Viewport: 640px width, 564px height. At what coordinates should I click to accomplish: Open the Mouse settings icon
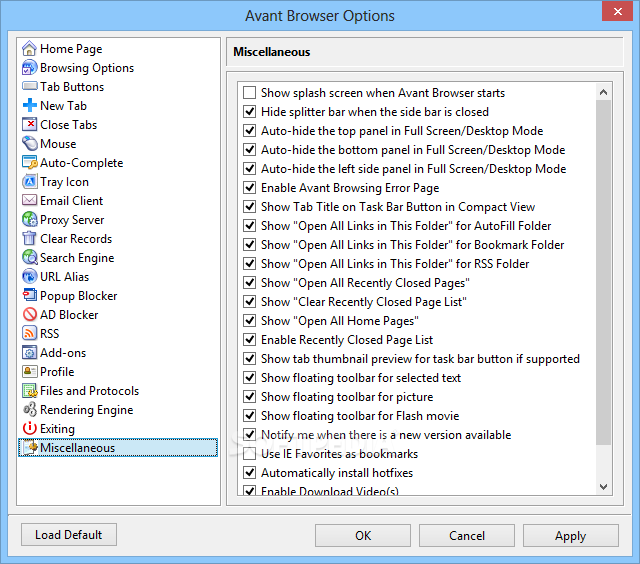coord(29,144)
